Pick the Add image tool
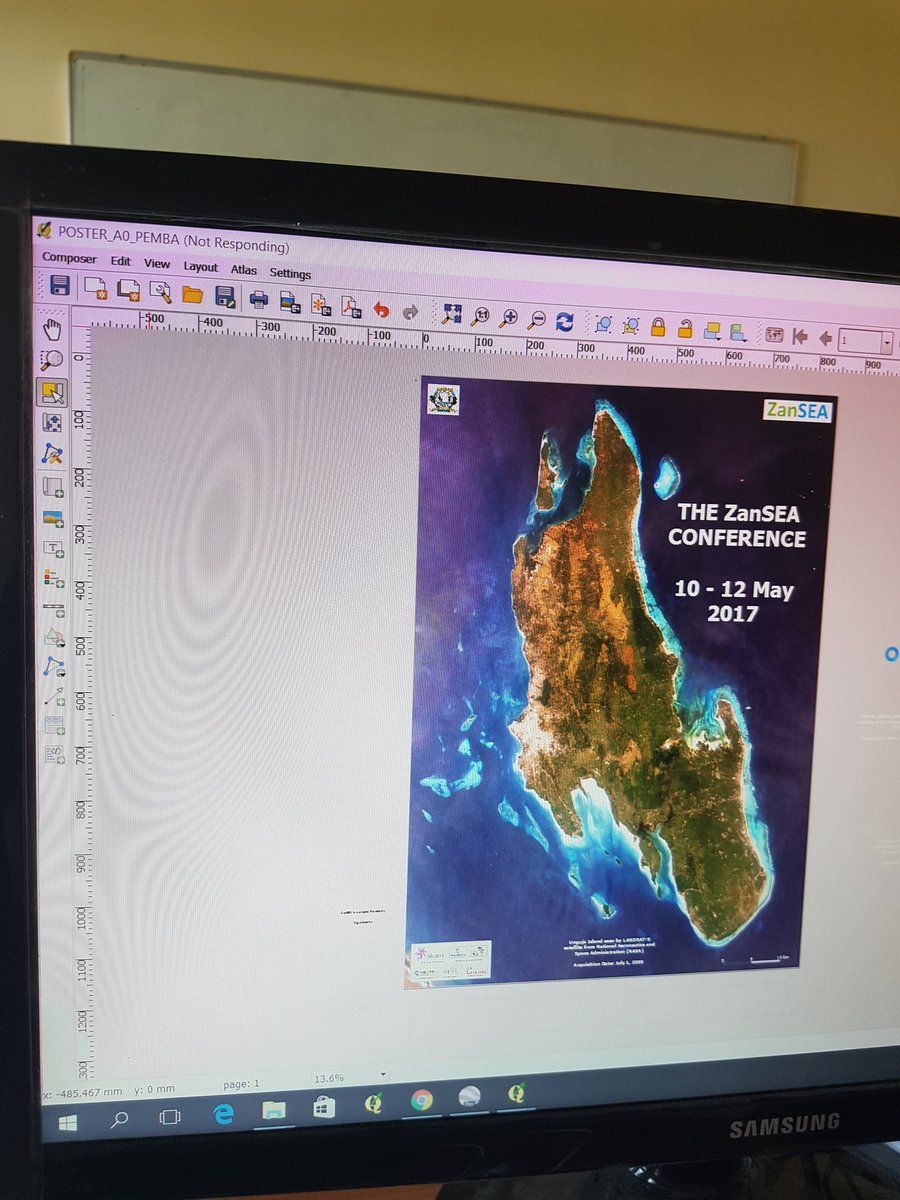The image size is (900, 1200). pos(53,518)
